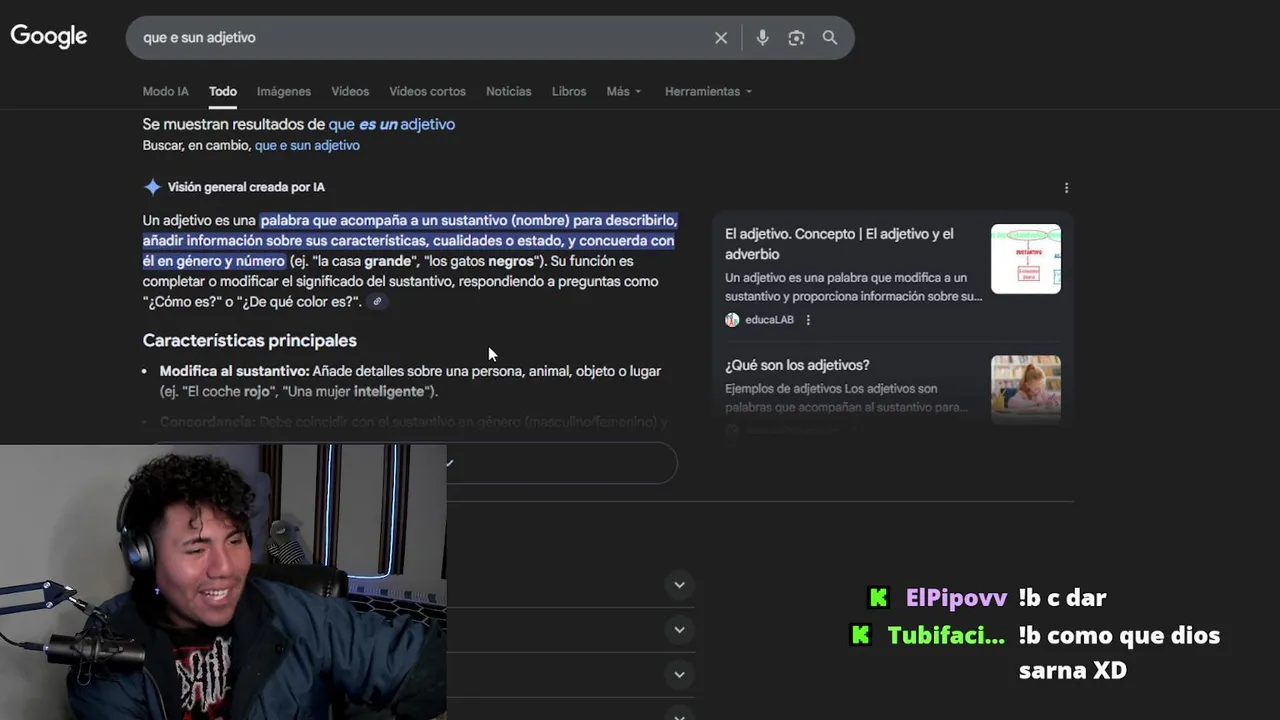
Task: Expand the first related question chevron
Action: [679, 585]
